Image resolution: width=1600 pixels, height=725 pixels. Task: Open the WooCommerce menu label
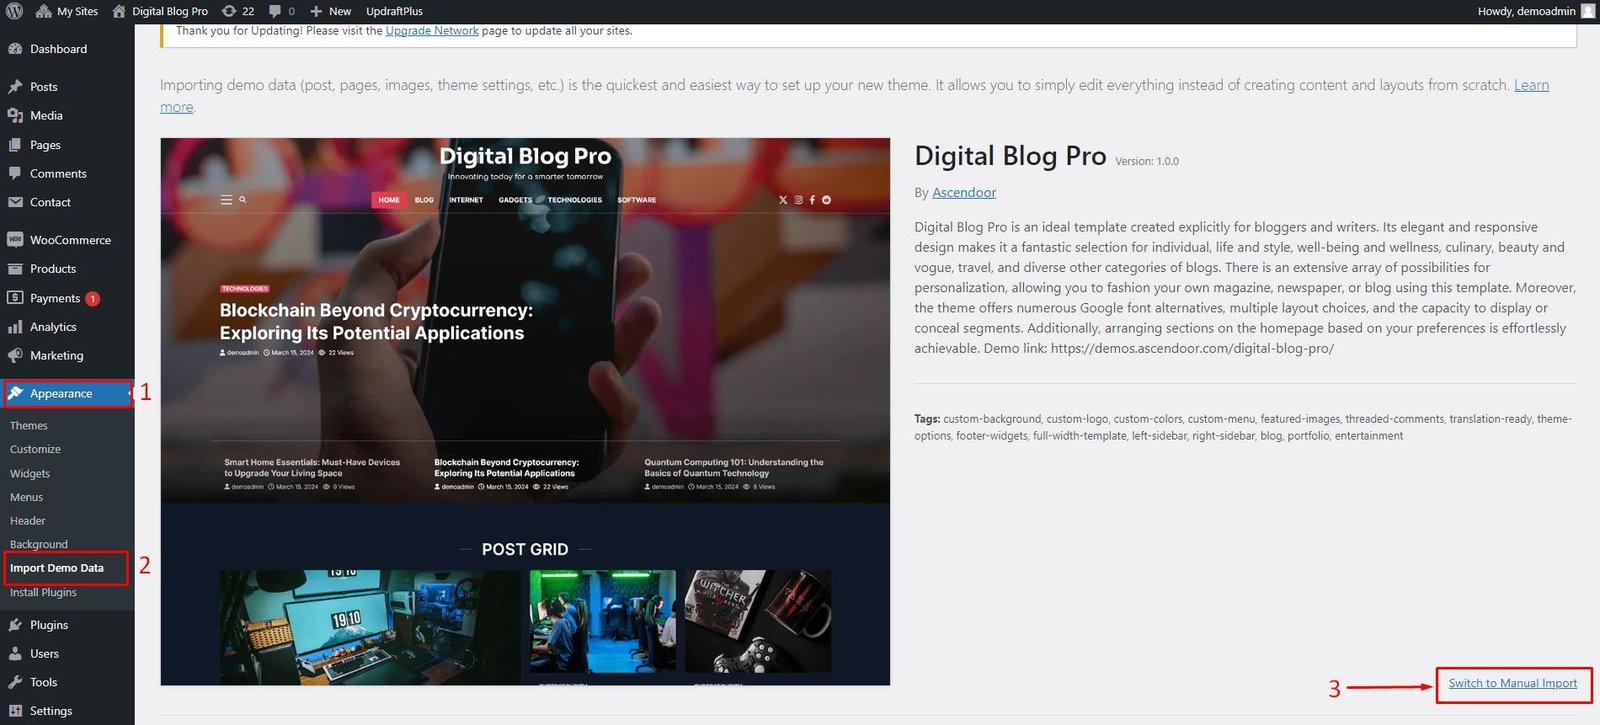(x=70, y=240)
